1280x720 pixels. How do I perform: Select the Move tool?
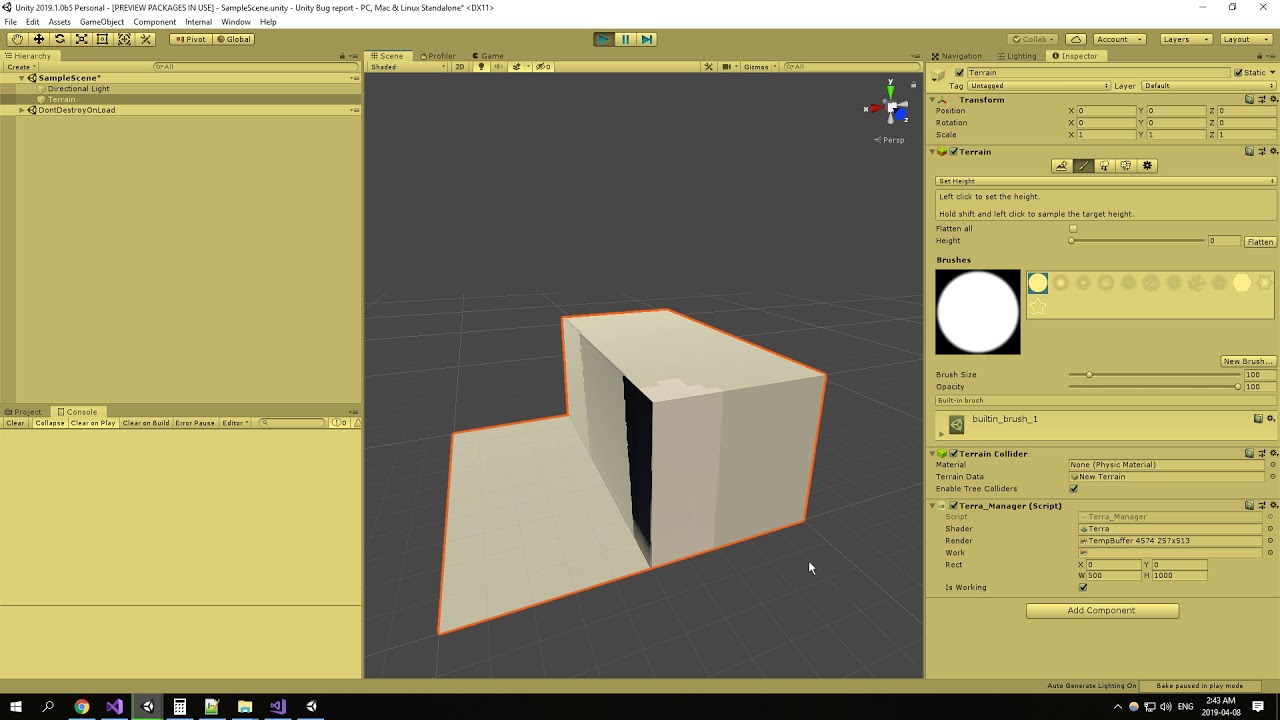point(39,38)
